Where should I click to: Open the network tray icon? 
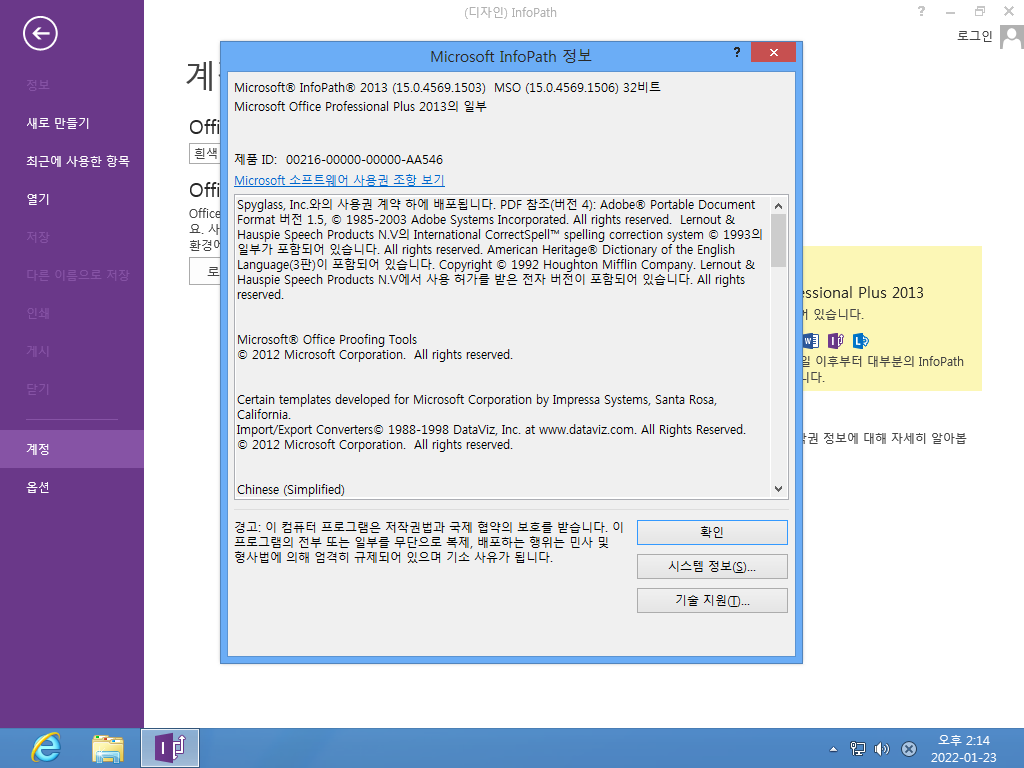click(x=857, y=749)
